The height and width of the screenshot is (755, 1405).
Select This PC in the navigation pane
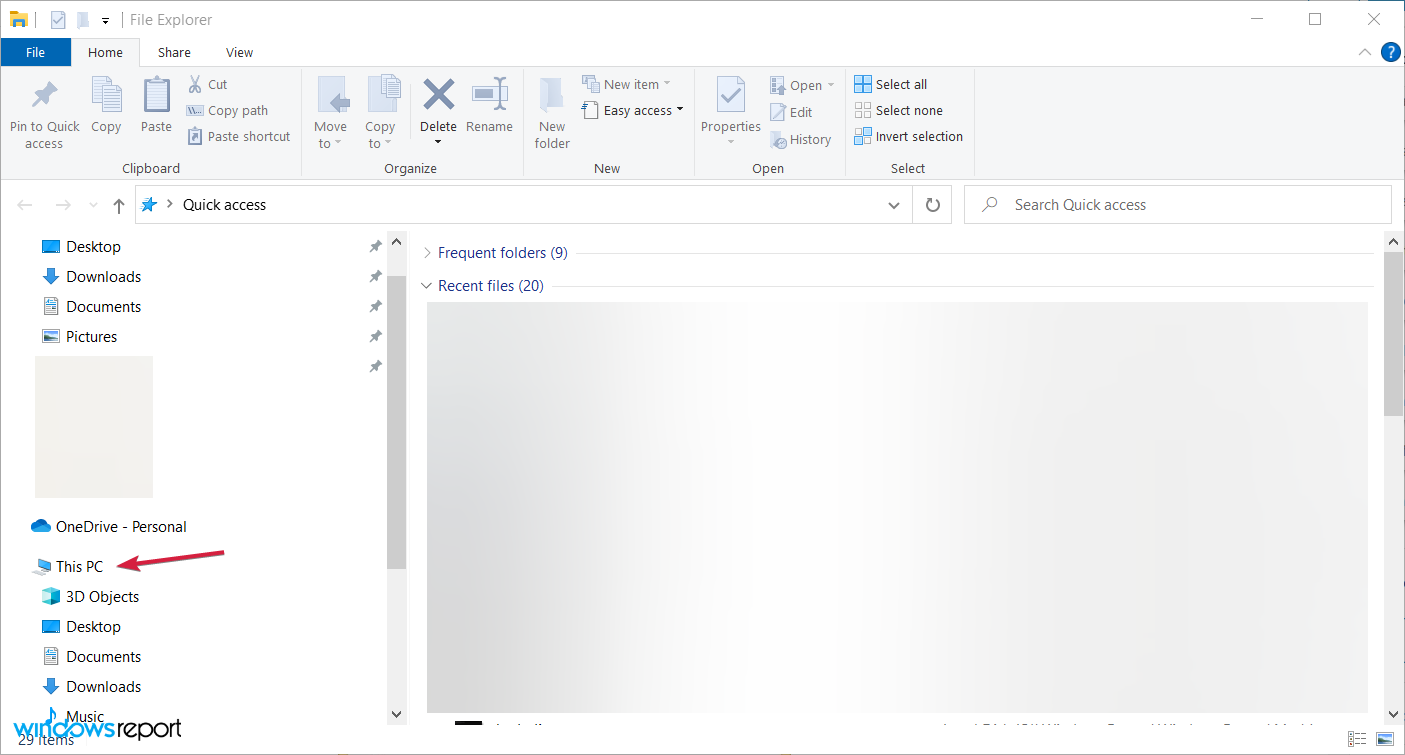pyautogui.click(x=79, y=567)
